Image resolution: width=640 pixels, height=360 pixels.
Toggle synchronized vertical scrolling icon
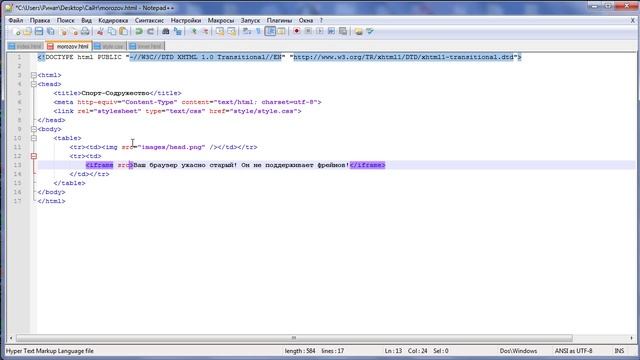(220, 31)
